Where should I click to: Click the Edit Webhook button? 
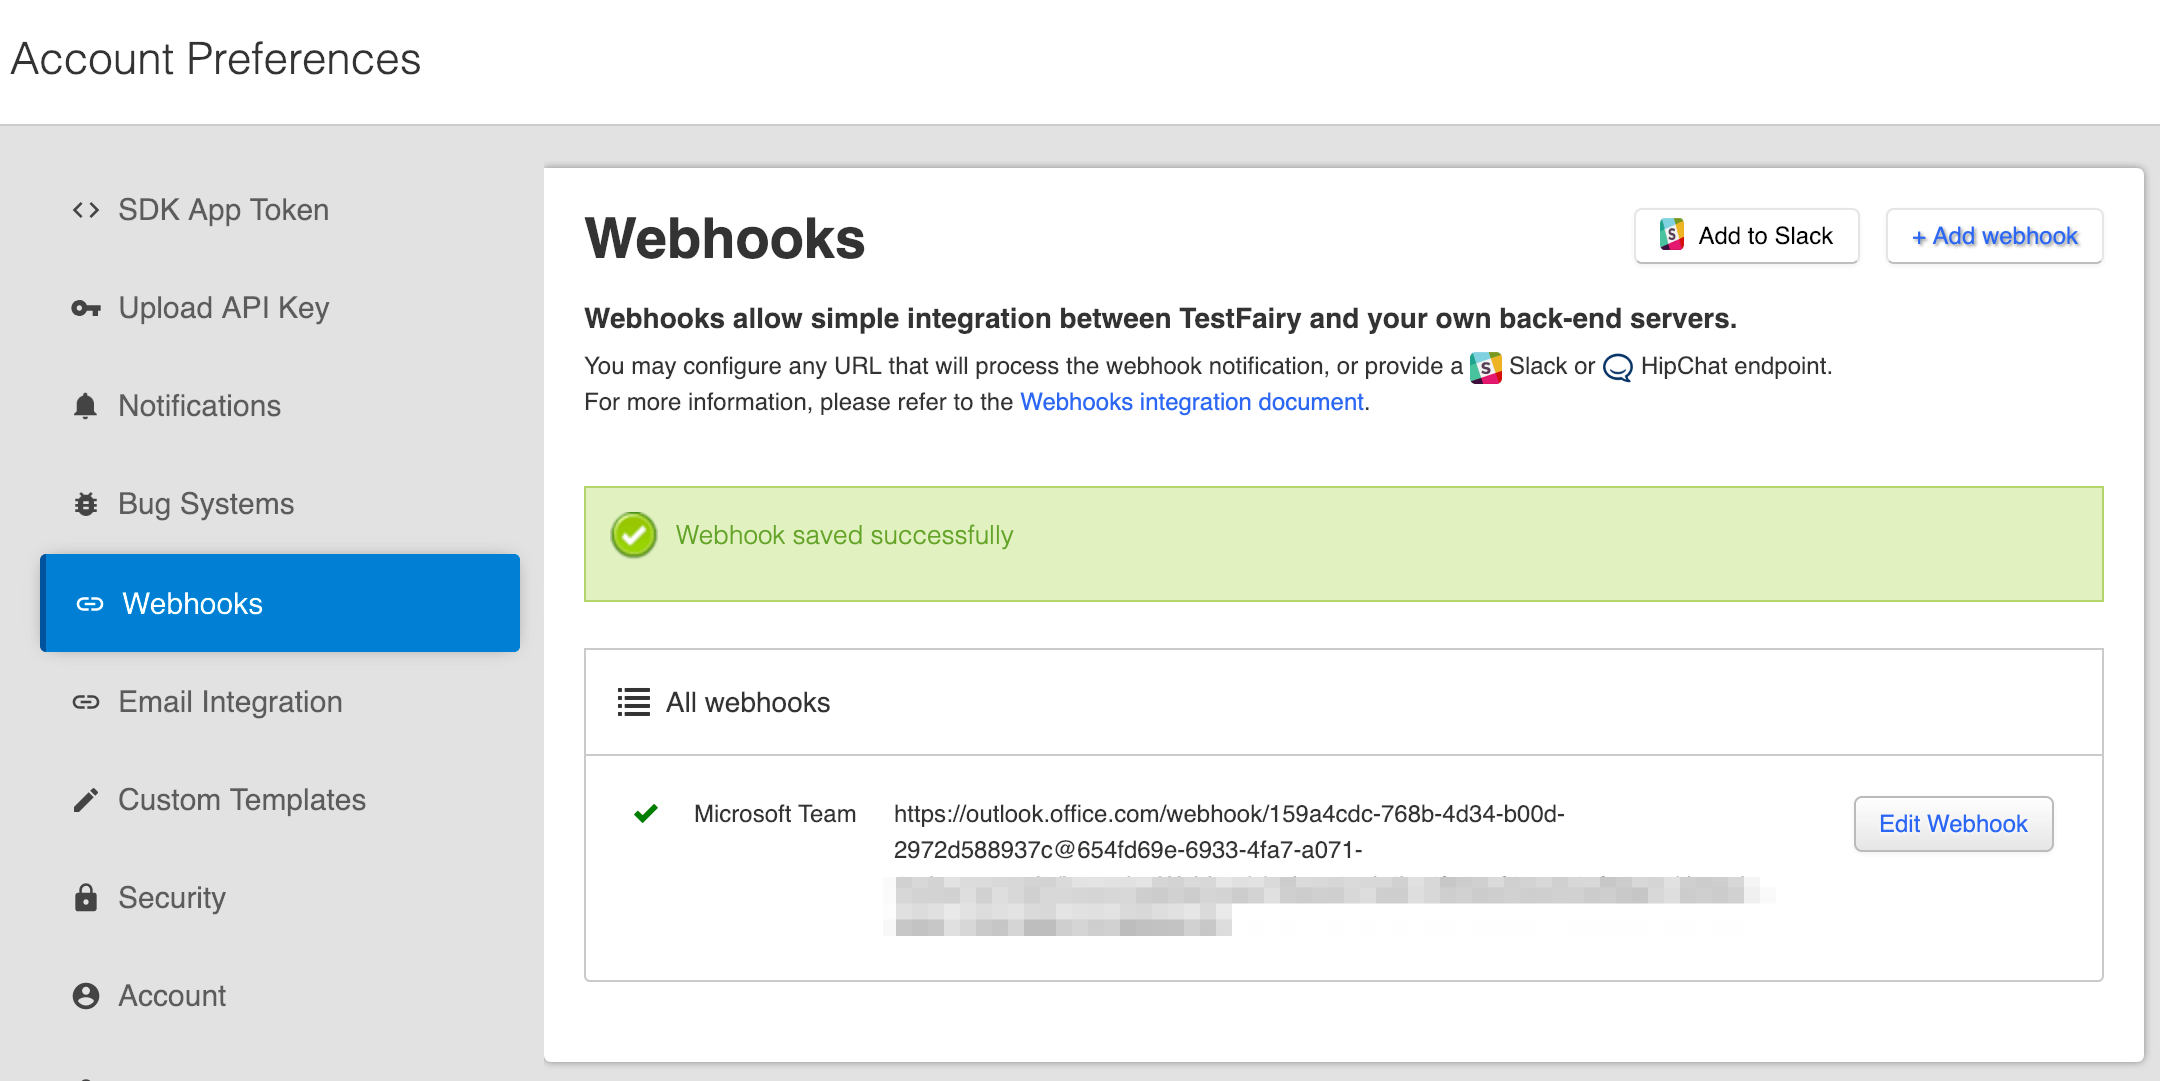point(1952,823)
